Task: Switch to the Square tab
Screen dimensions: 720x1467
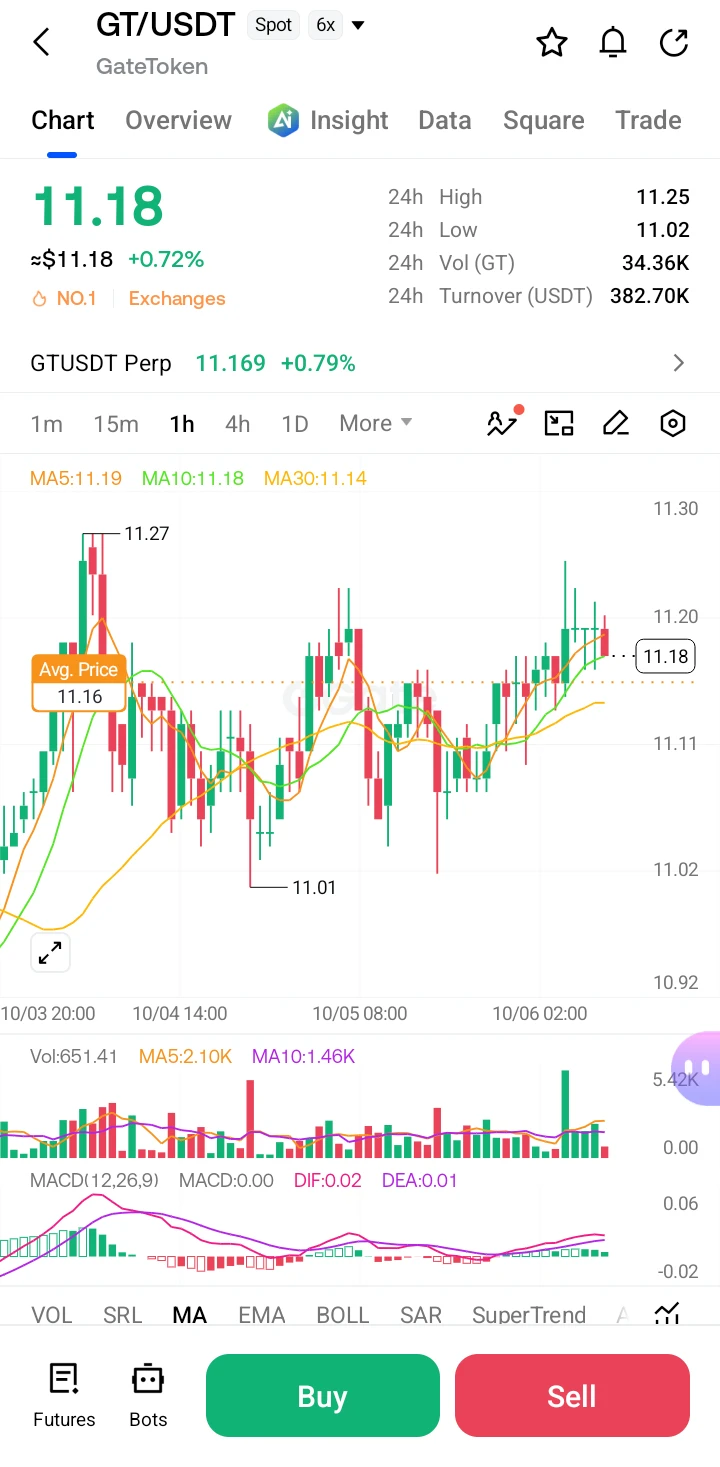Action: point(544,120)
